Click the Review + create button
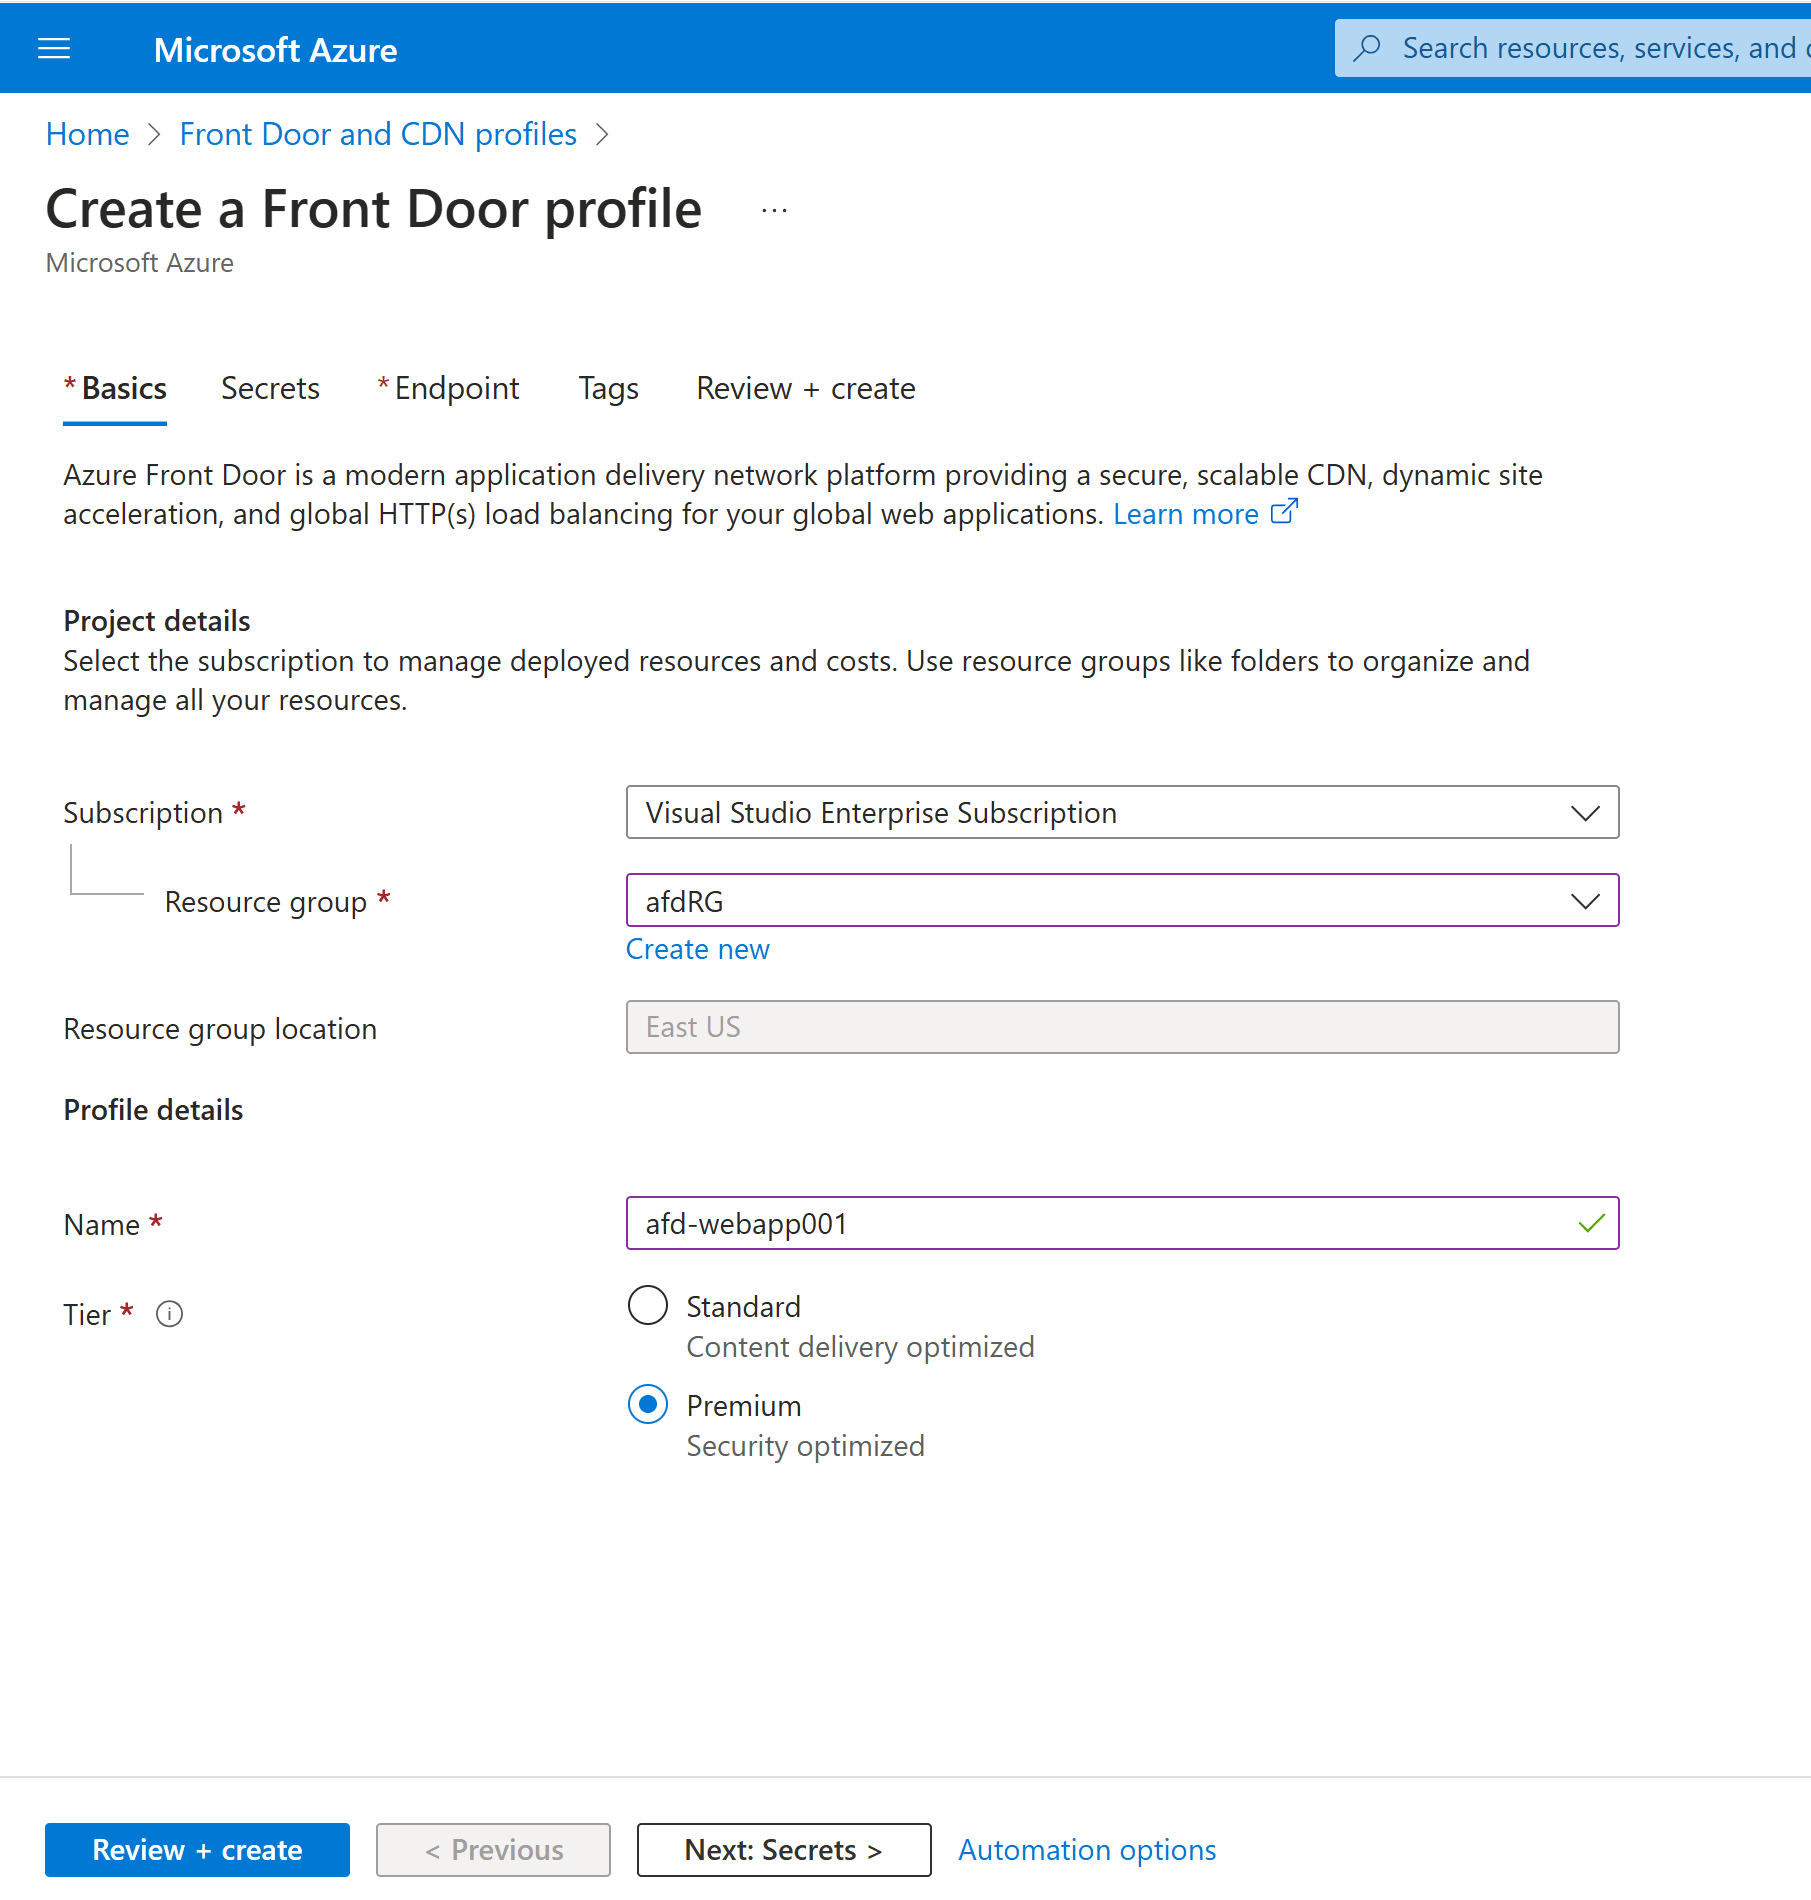The height and width of the screenshot is (1900, 1811). click(196, 1849)
